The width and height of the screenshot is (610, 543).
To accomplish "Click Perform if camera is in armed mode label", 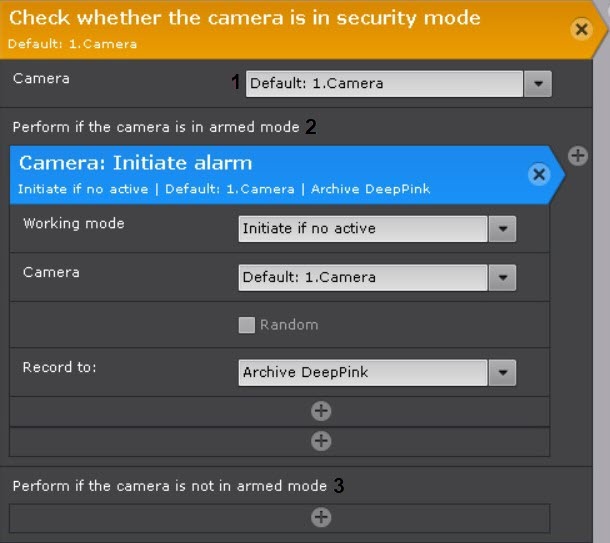I will [x=156, y=128].
